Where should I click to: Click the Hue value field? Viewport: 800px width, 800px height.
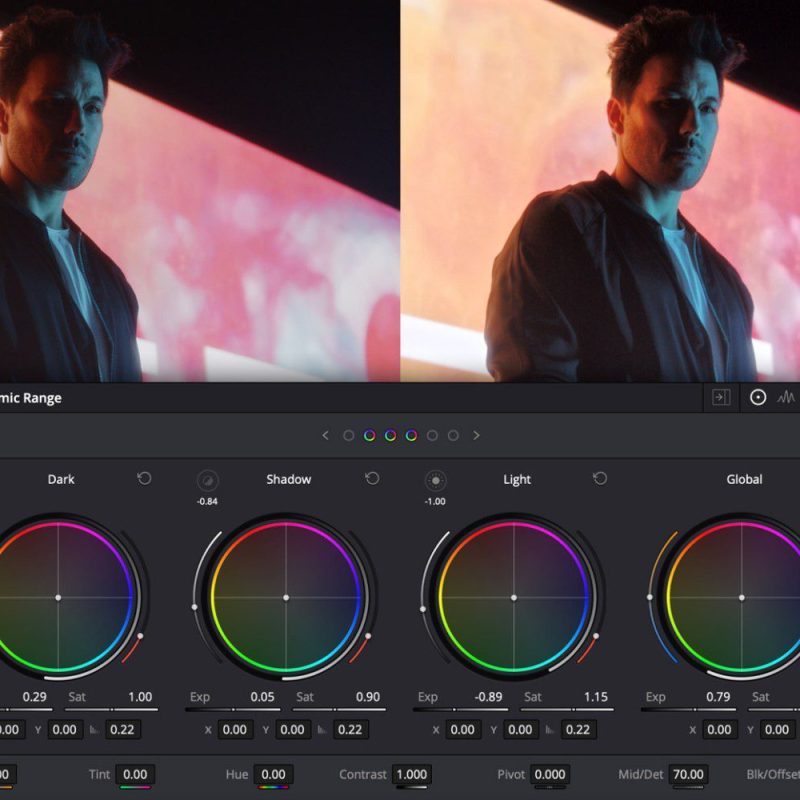pos(273,774)
